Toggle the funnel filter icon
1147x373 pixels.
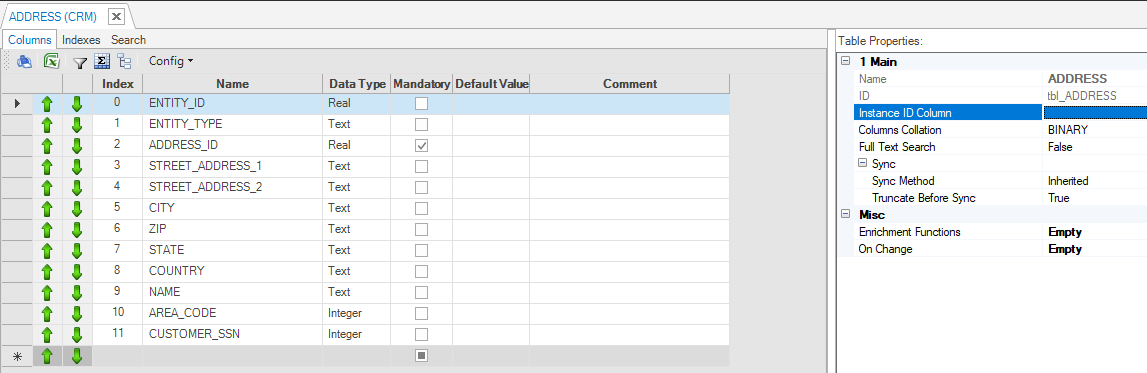(x=80, y=62)
